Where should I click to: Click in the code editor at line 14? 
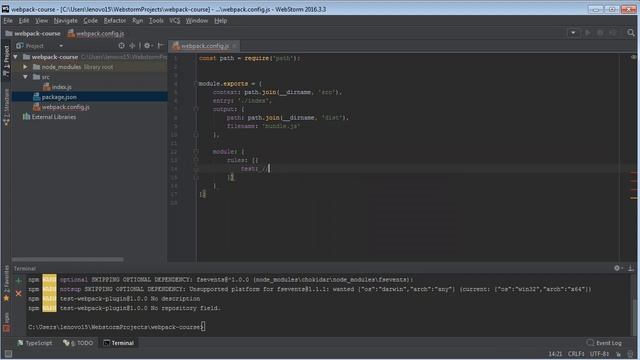[408, 169]
